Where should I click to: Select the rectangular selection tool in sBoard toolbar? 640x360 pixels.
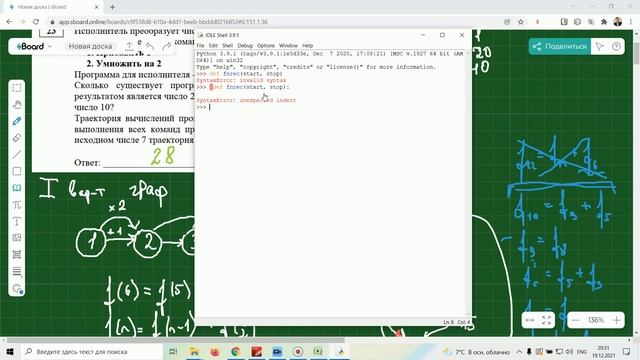(17, 88)
